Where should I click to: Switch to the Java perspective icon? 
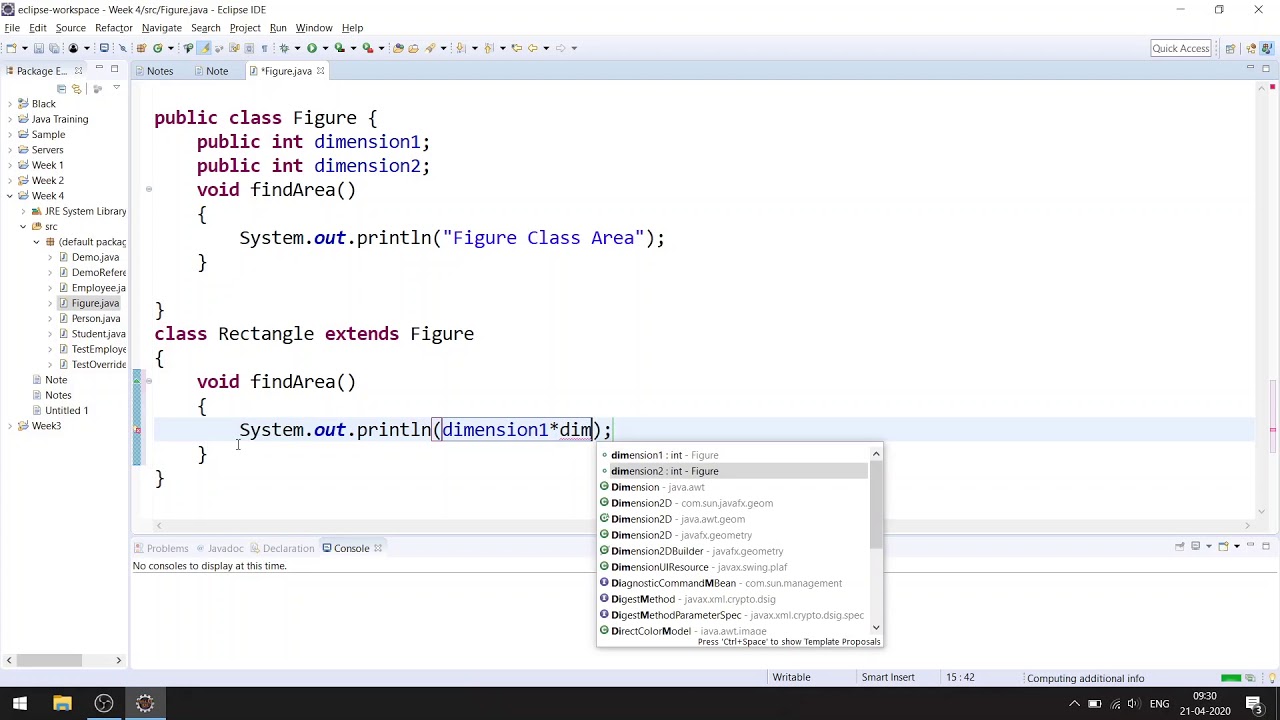pos(1267,48)
